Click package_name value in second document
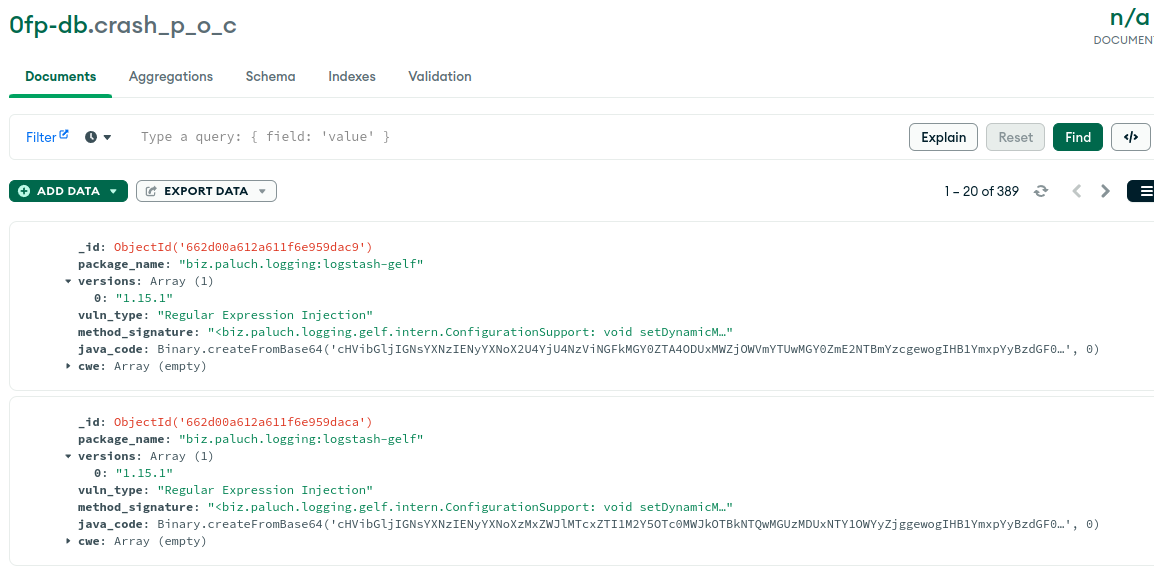The height and width of the screenshot is (567, 1154). tap(302, 439)
